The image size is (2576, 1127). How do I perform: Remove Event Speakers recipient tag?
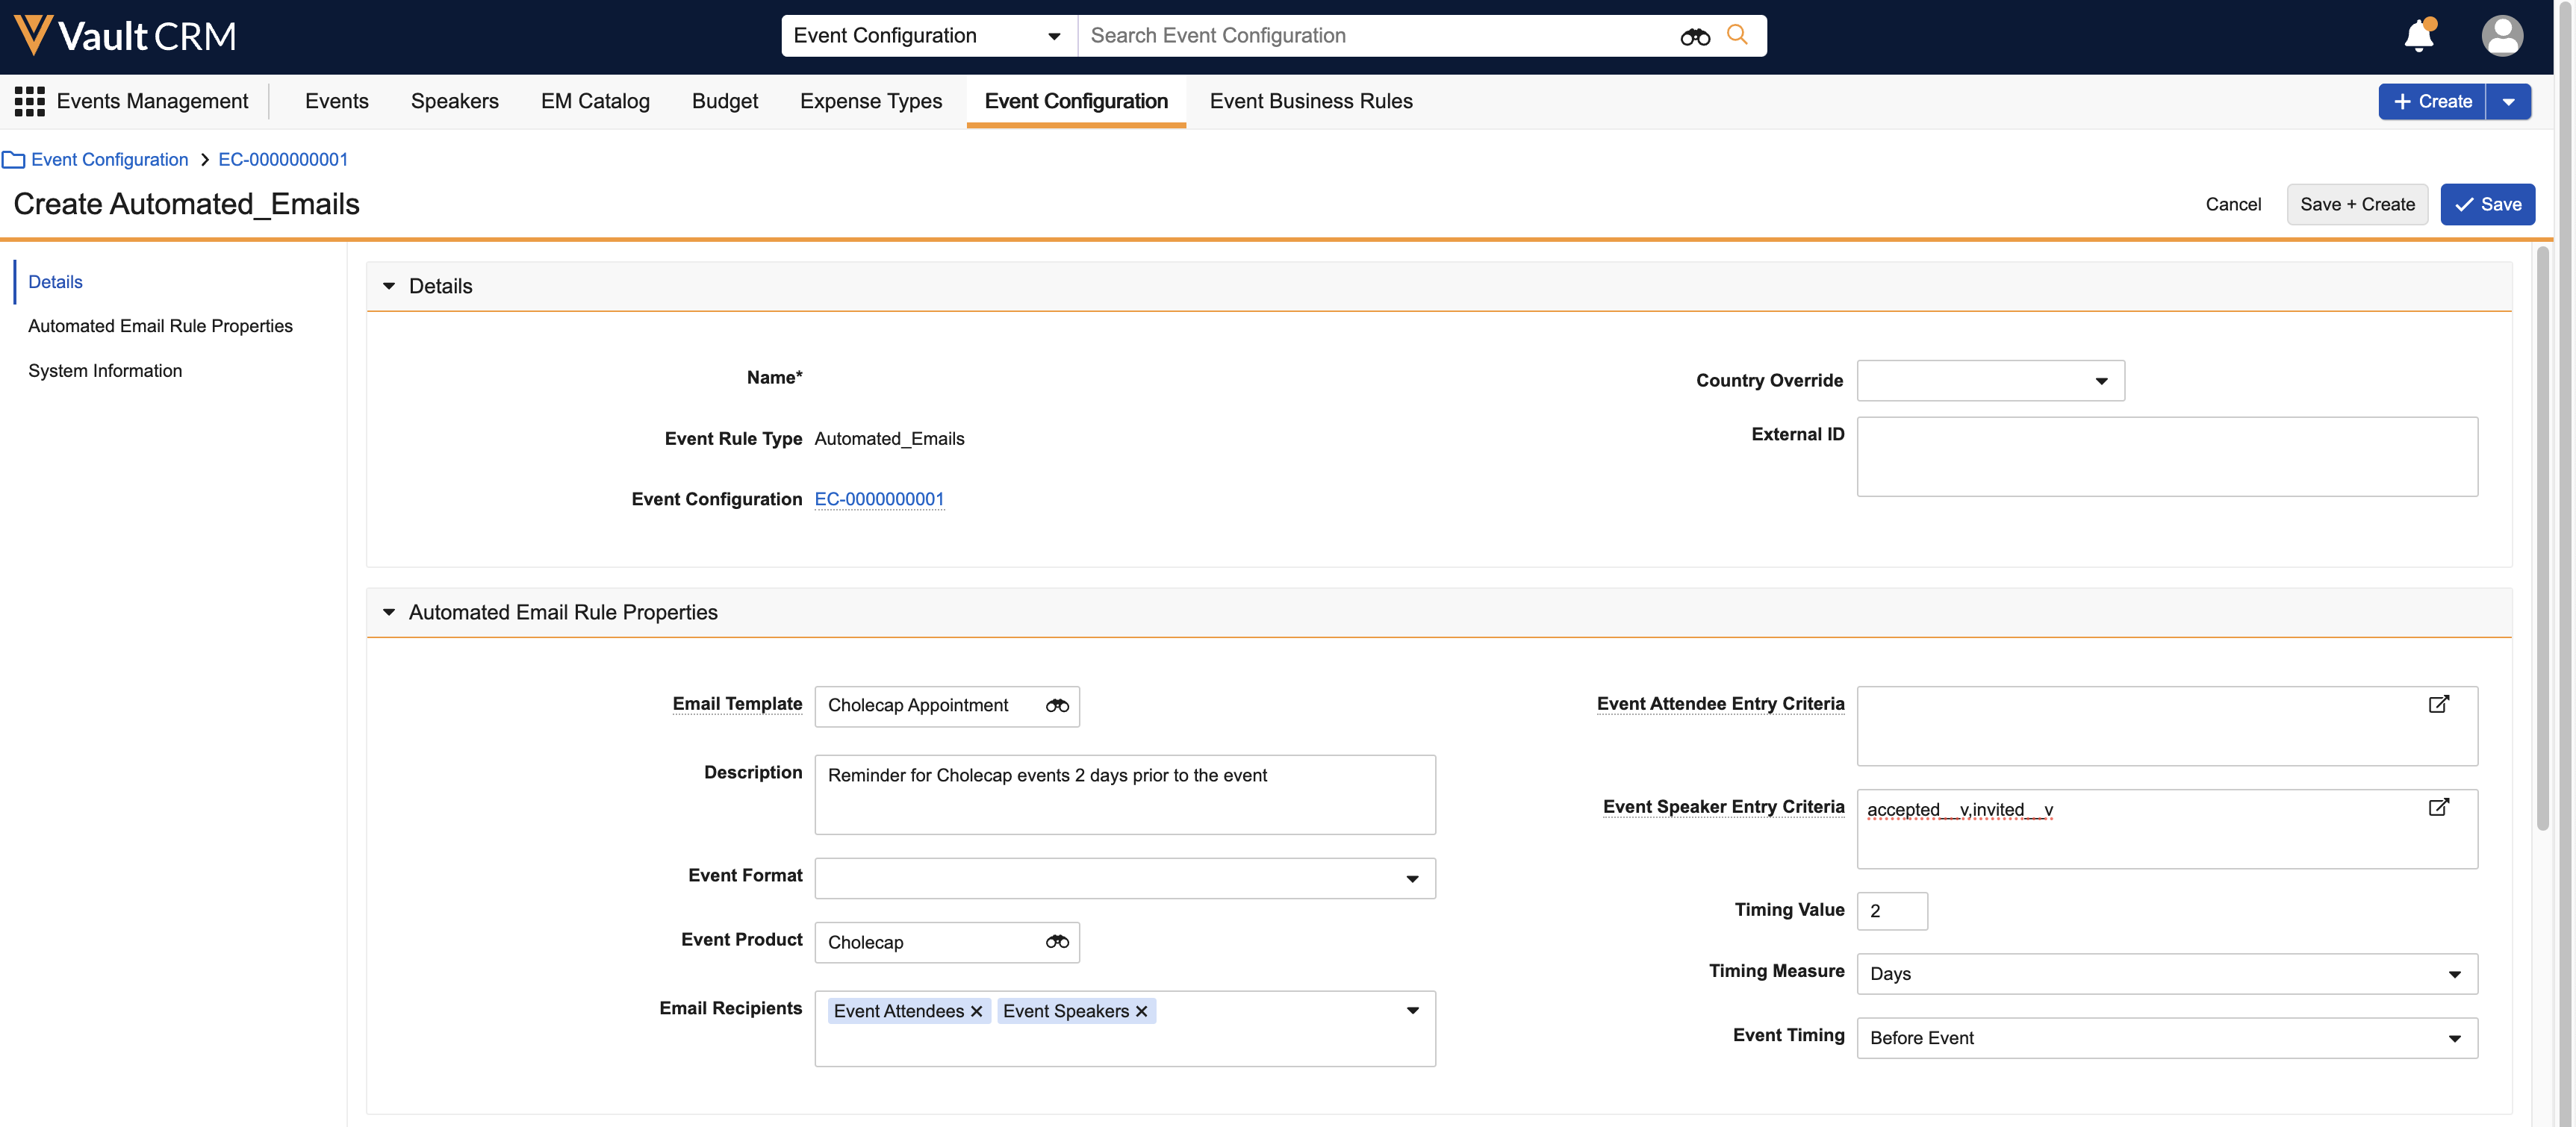point(1141,1011)
